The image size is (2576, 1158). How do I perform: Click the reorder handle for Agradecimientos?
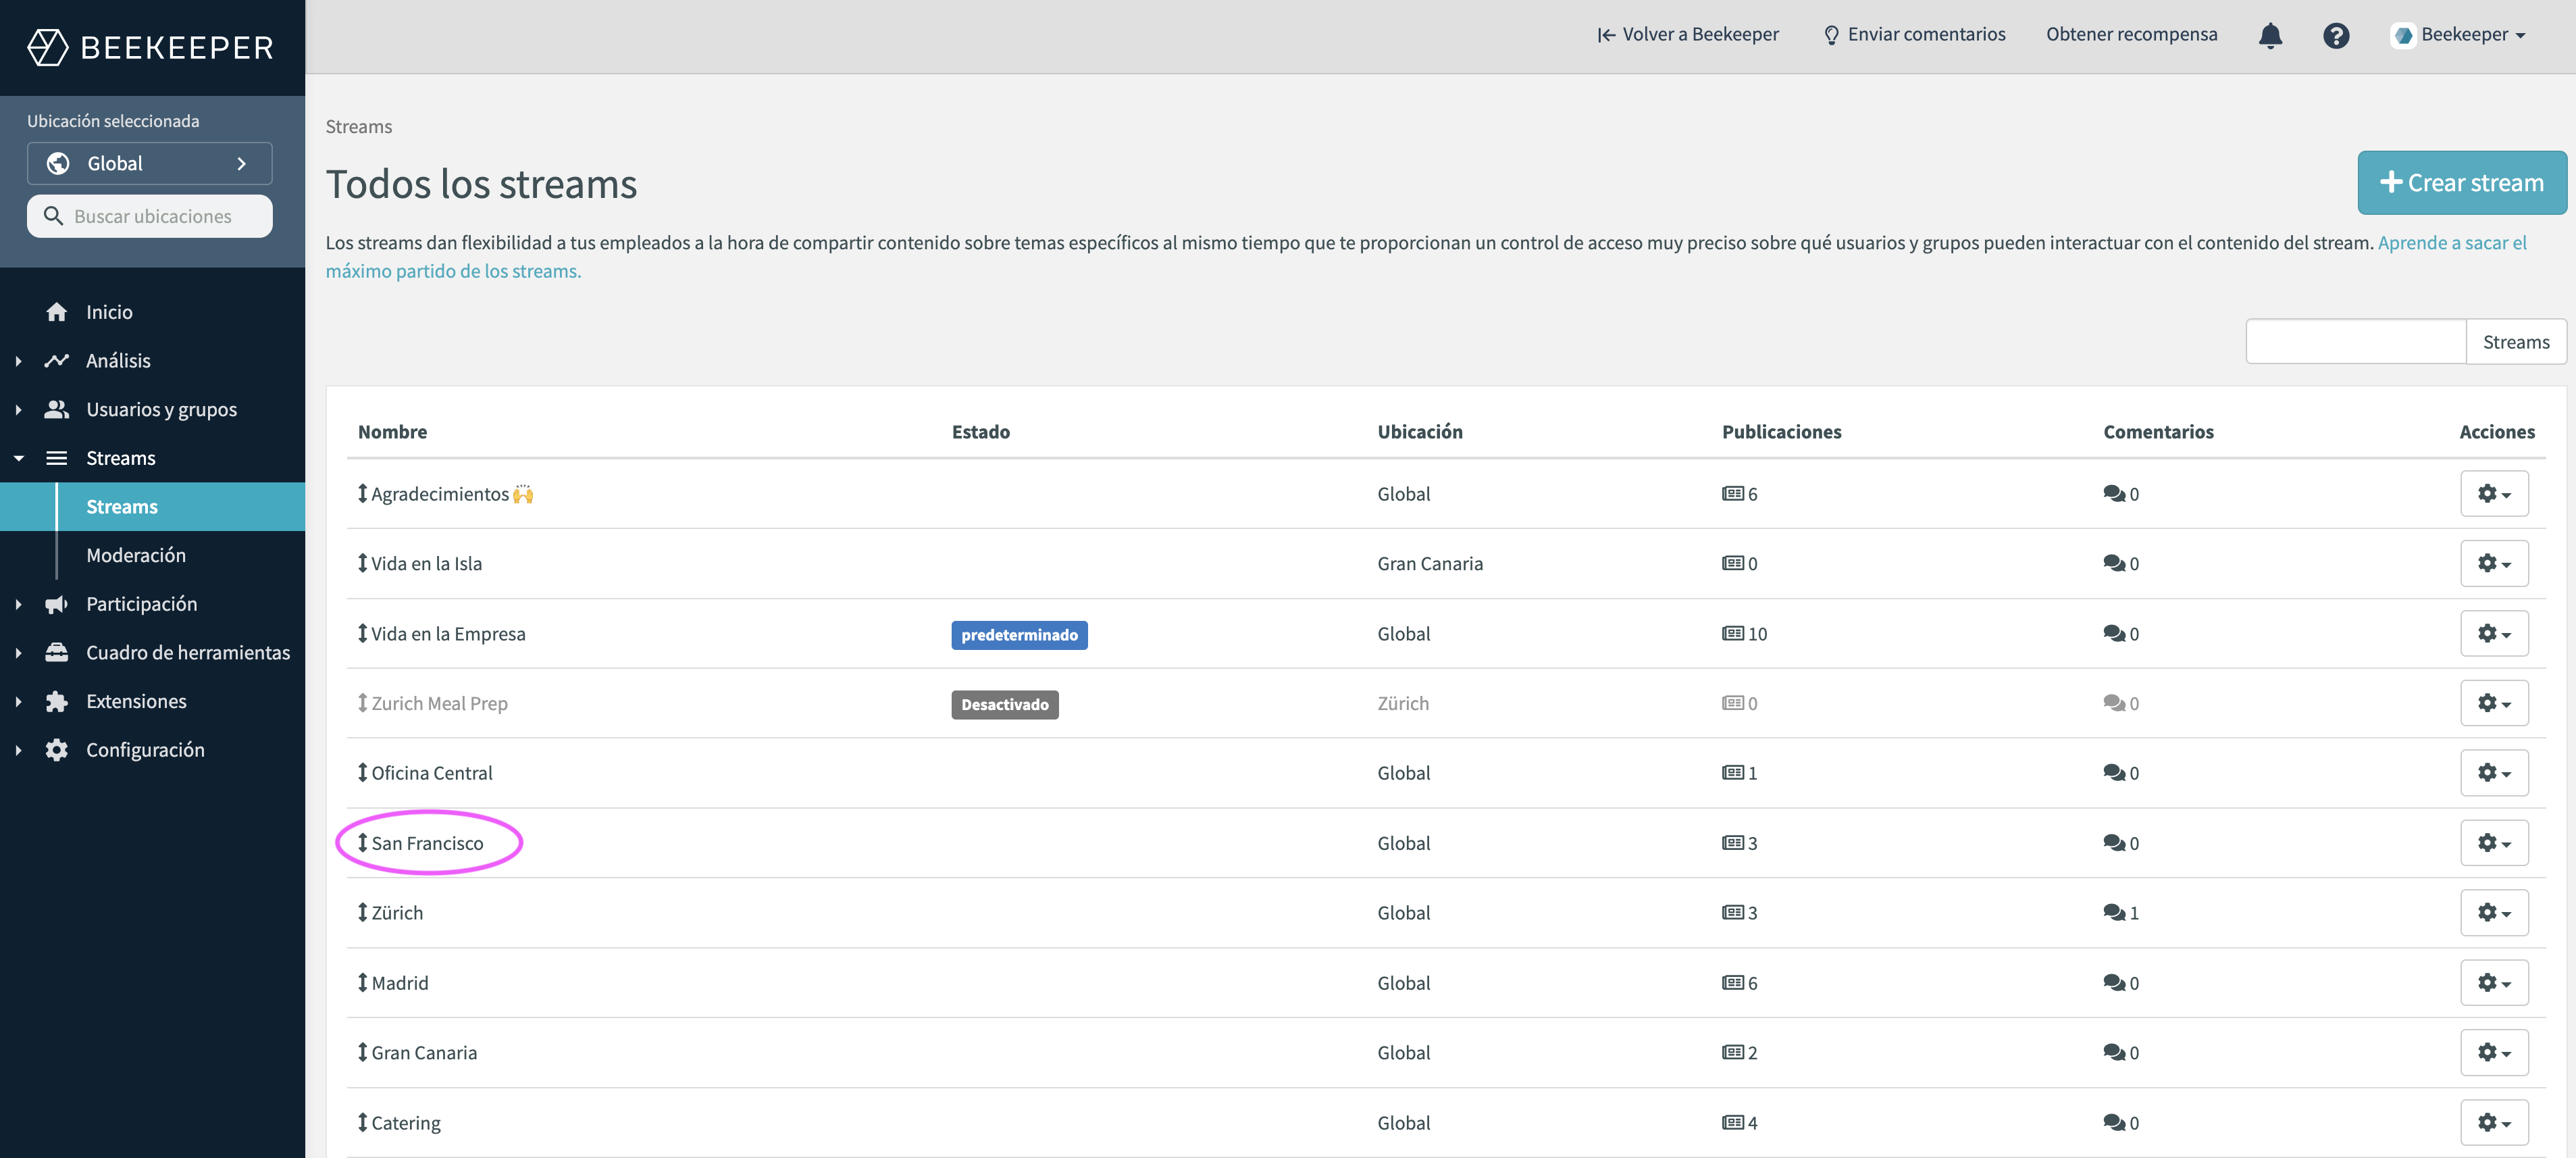(x=362, y=493)
